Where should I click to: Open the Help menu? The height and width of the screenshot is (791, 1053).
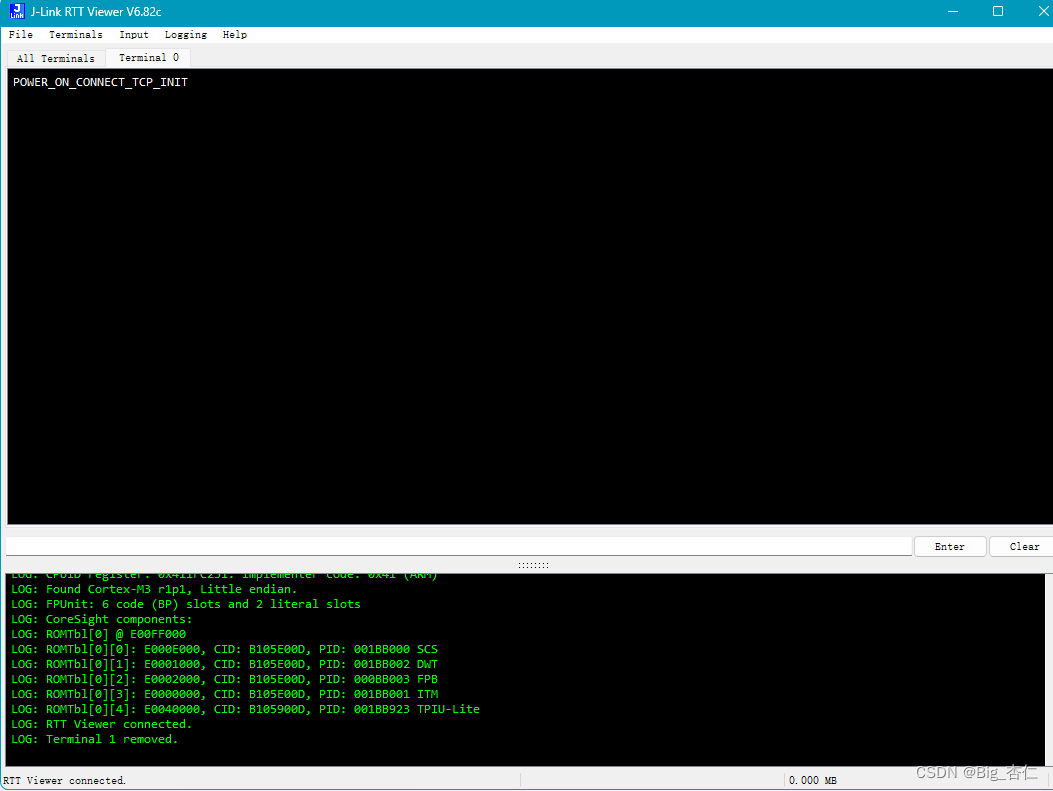[235, 34]
